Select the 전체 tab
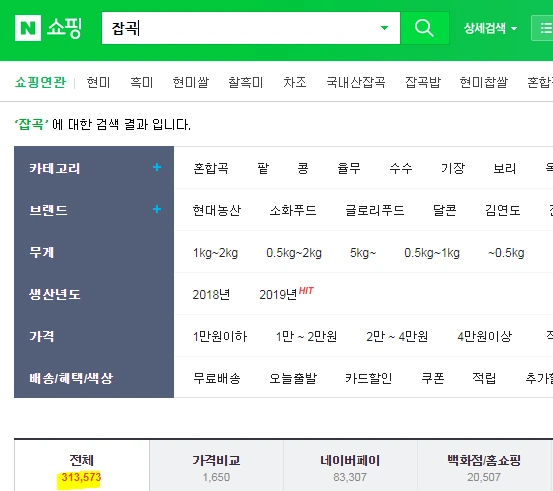The height and width of the screenshot is (491, 553). 81,467
